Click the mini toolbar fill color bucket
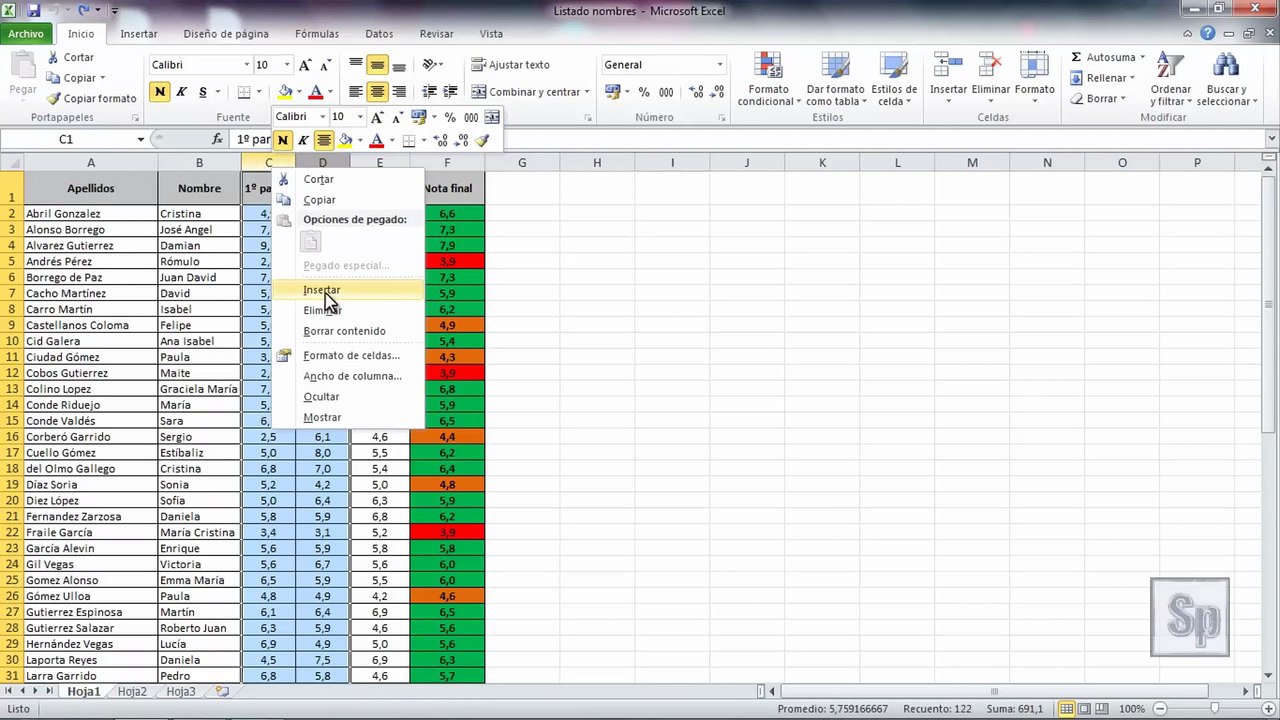Image resolution: width=1280 pixels, height=720 pixels. (x=345, y=141)
